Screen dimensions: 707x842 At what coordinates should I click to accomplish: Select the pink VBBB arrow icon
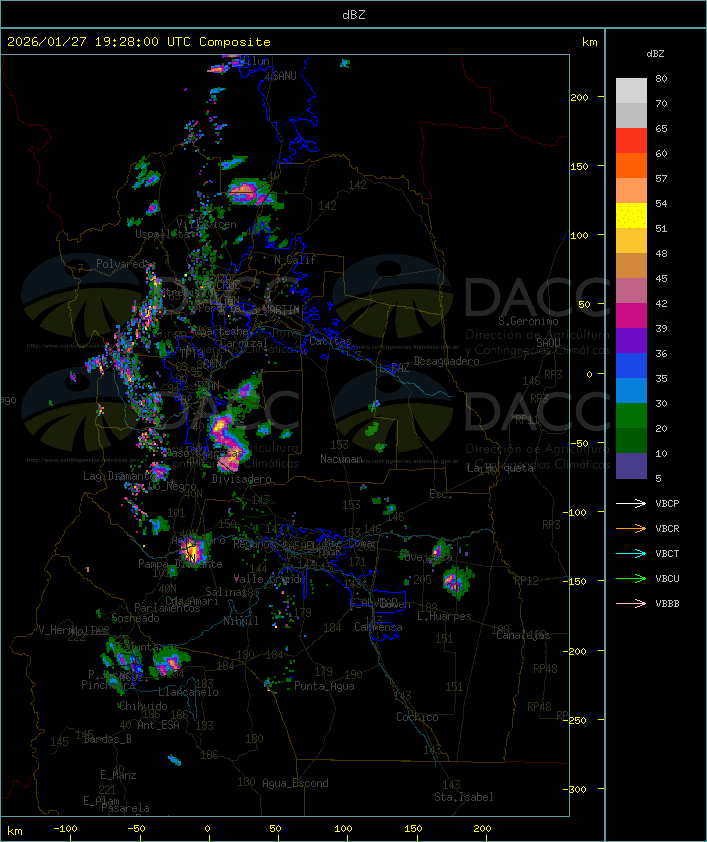(631, 604)
